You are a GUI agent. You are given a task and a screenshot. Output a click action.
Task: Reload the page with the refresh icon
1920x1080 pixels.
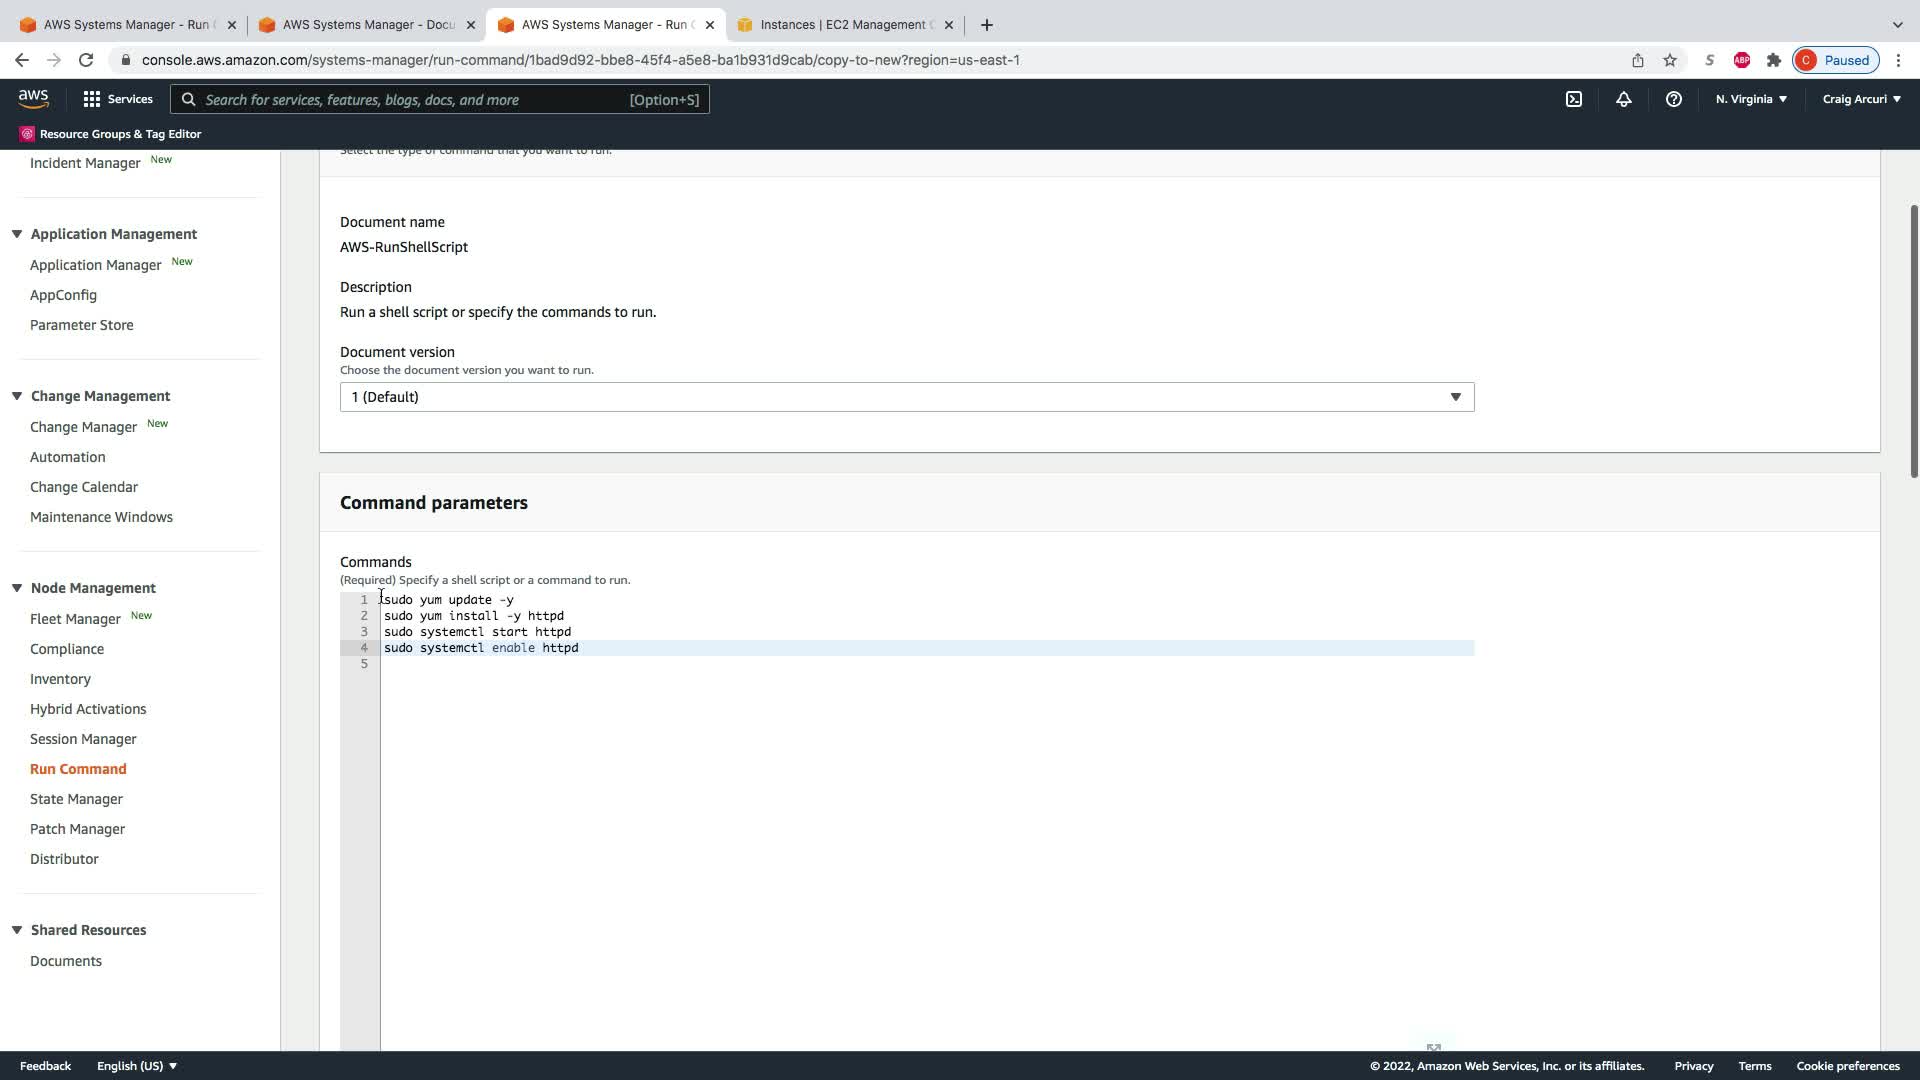[86, 60]
